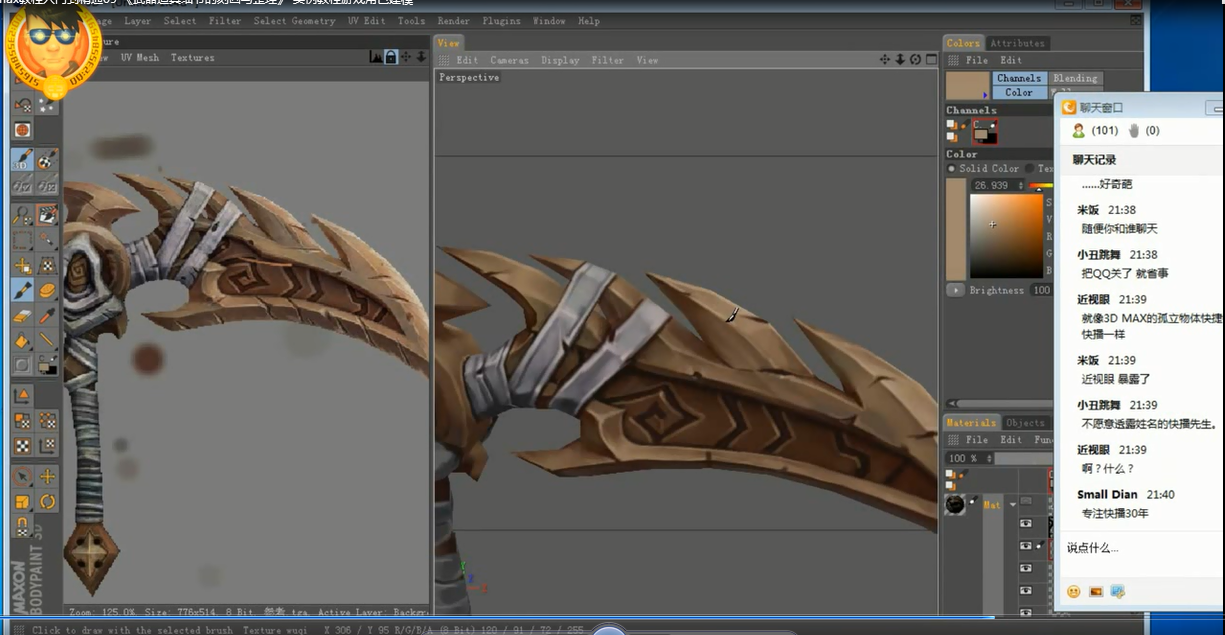Screen dimensions: 1225x635
Task: Toggle the third eye visibility icon in Materials
Action: (x=1026, y=568)
